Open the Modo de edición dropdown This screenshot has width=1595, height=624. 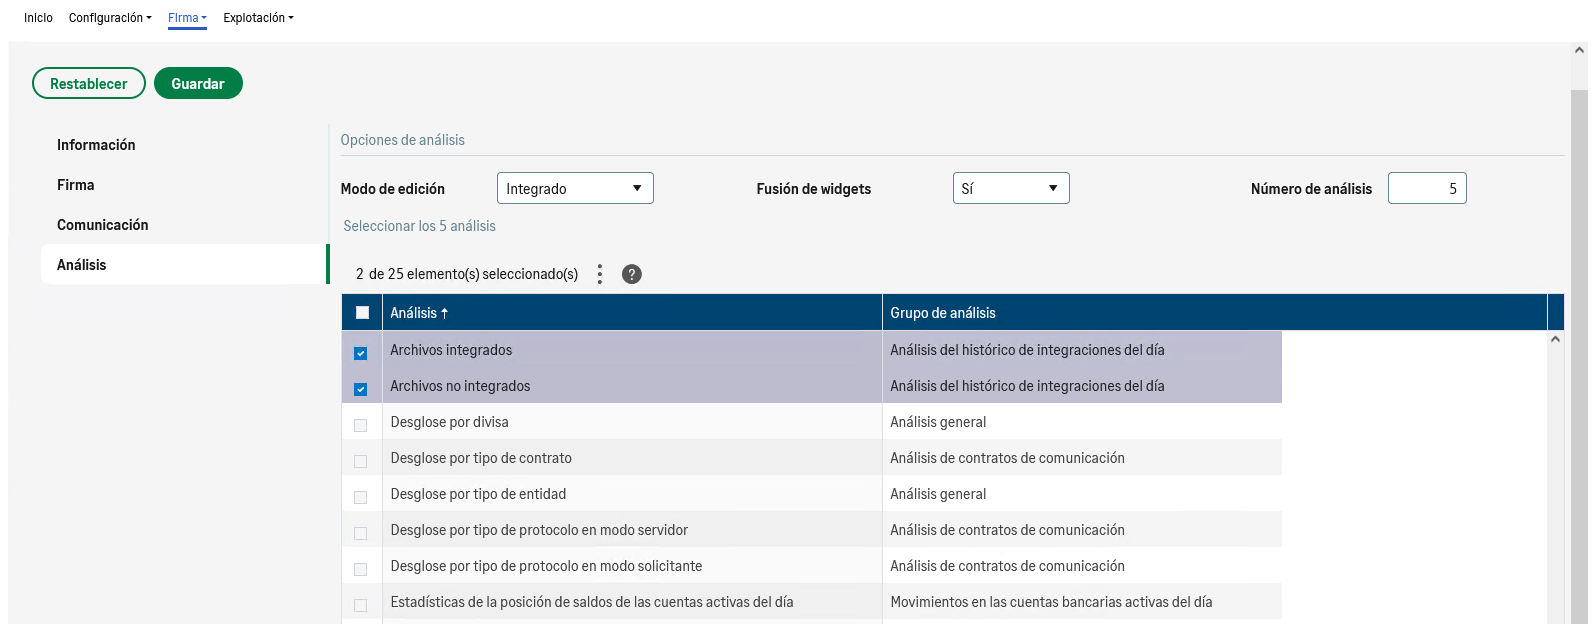[575, 188]
